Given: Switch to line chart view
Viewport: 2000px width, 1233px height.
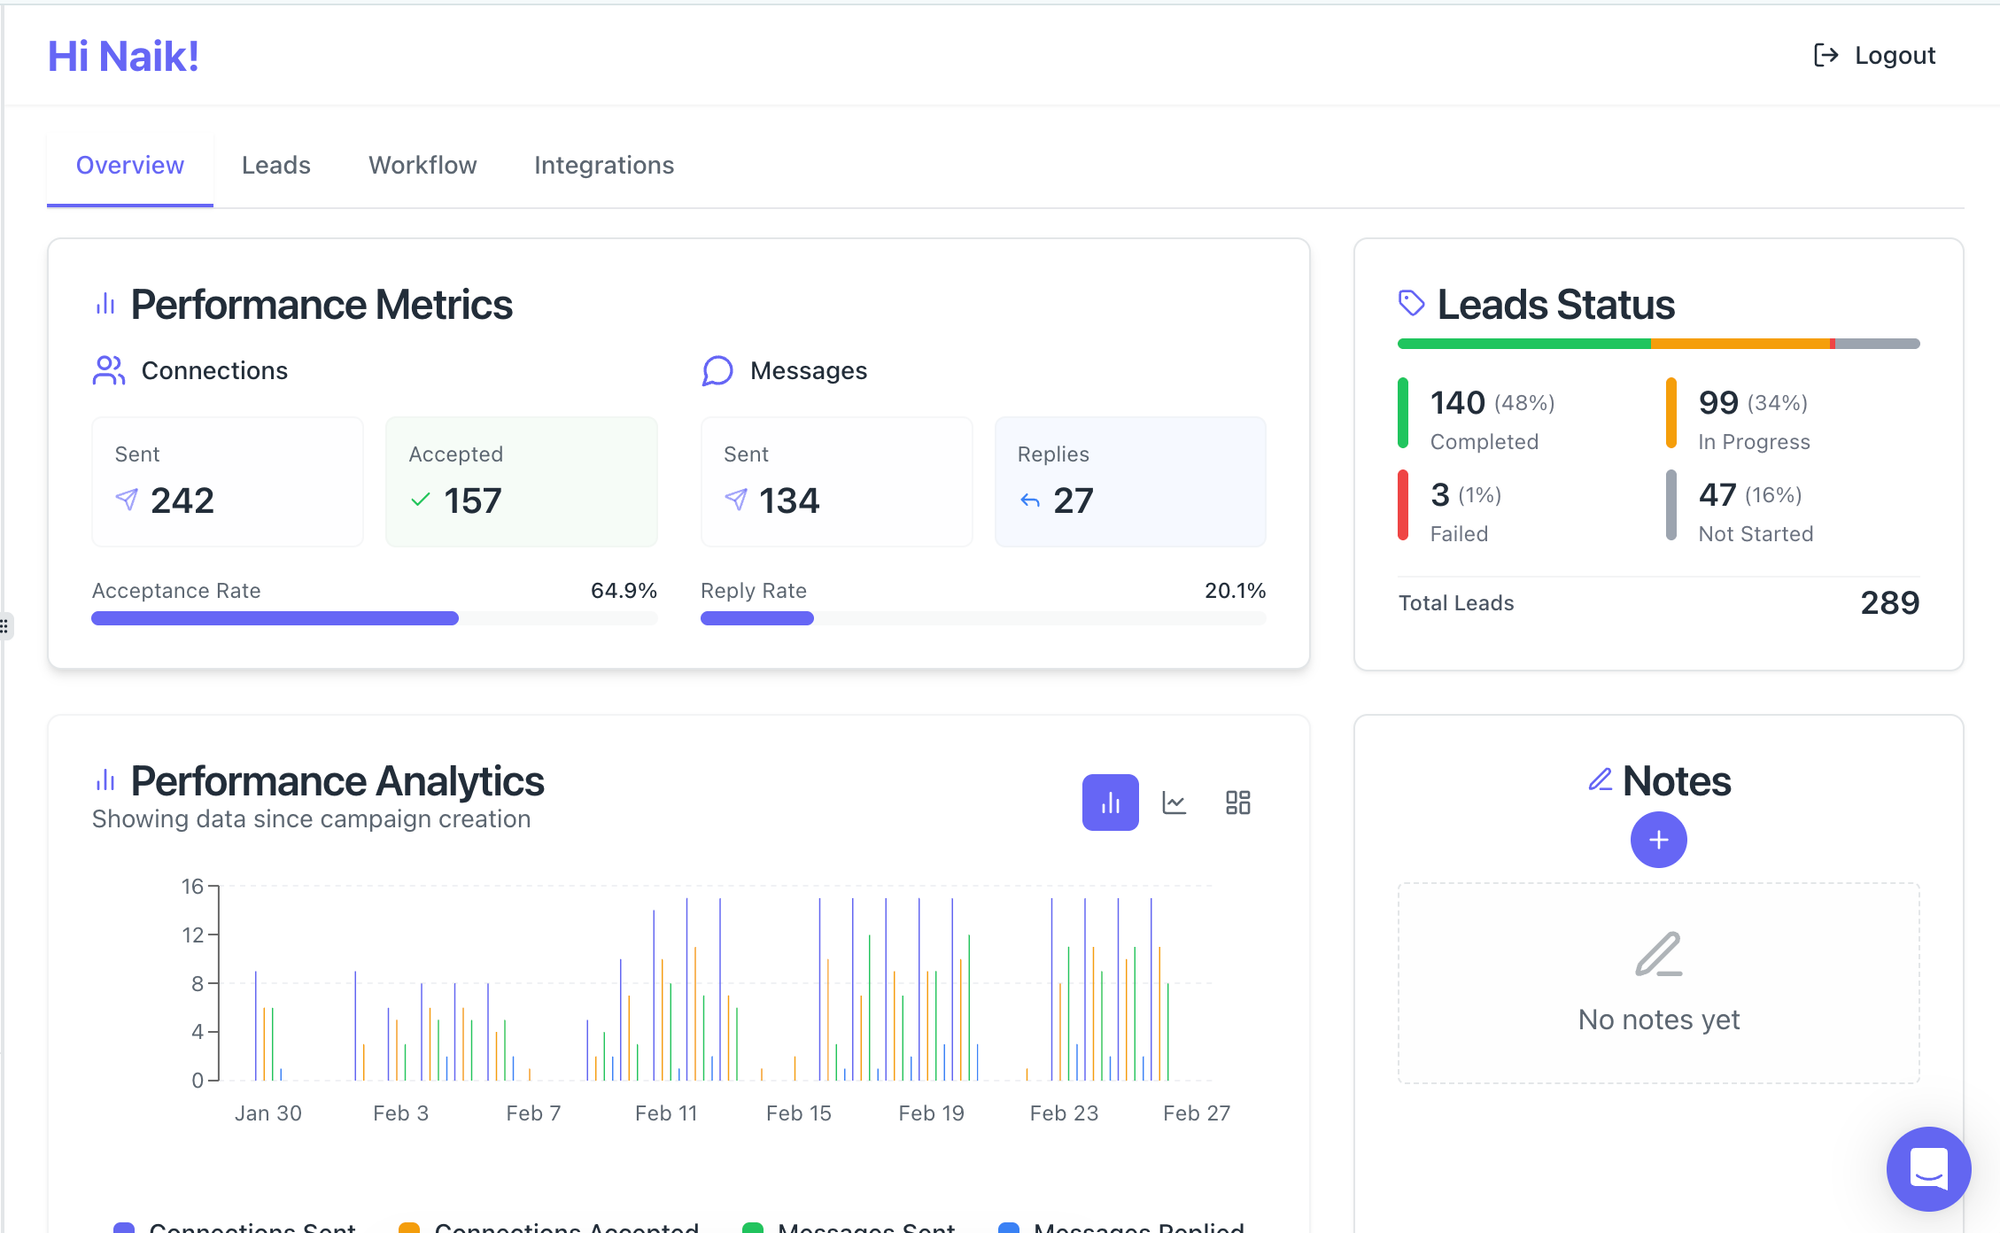Looking at the screenshot, I should (x=1174, y=802).
